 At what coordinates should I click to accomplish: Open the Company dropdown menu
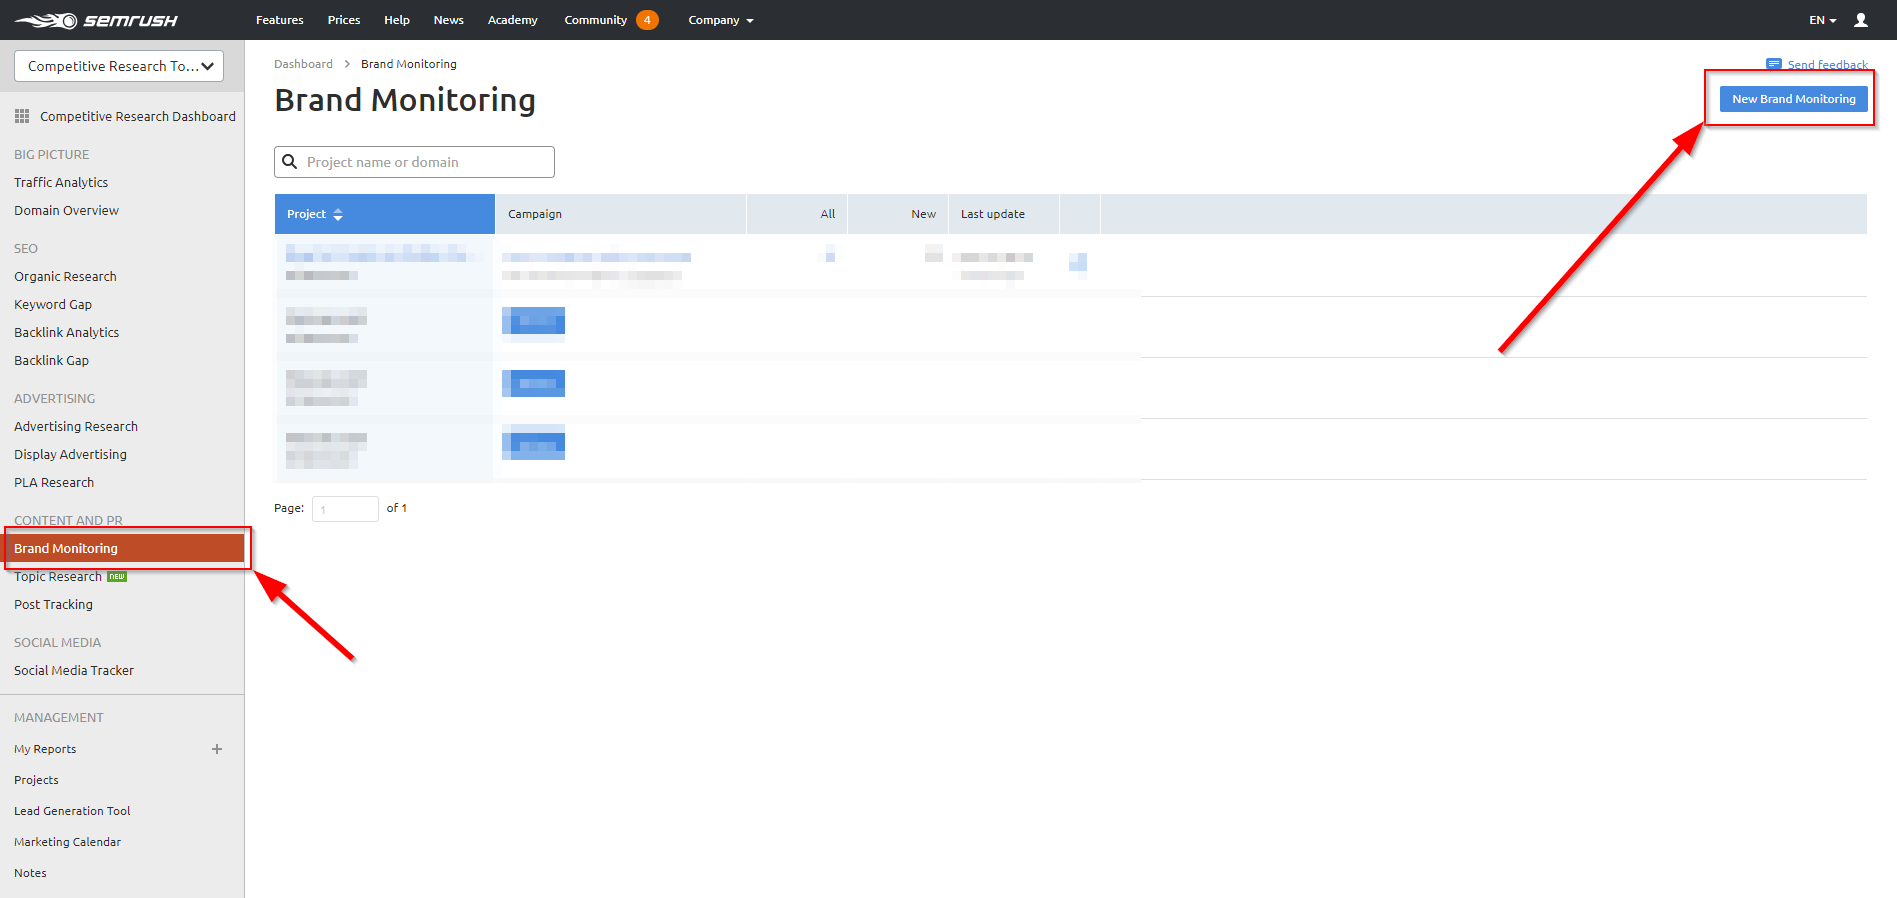point(720,20)
